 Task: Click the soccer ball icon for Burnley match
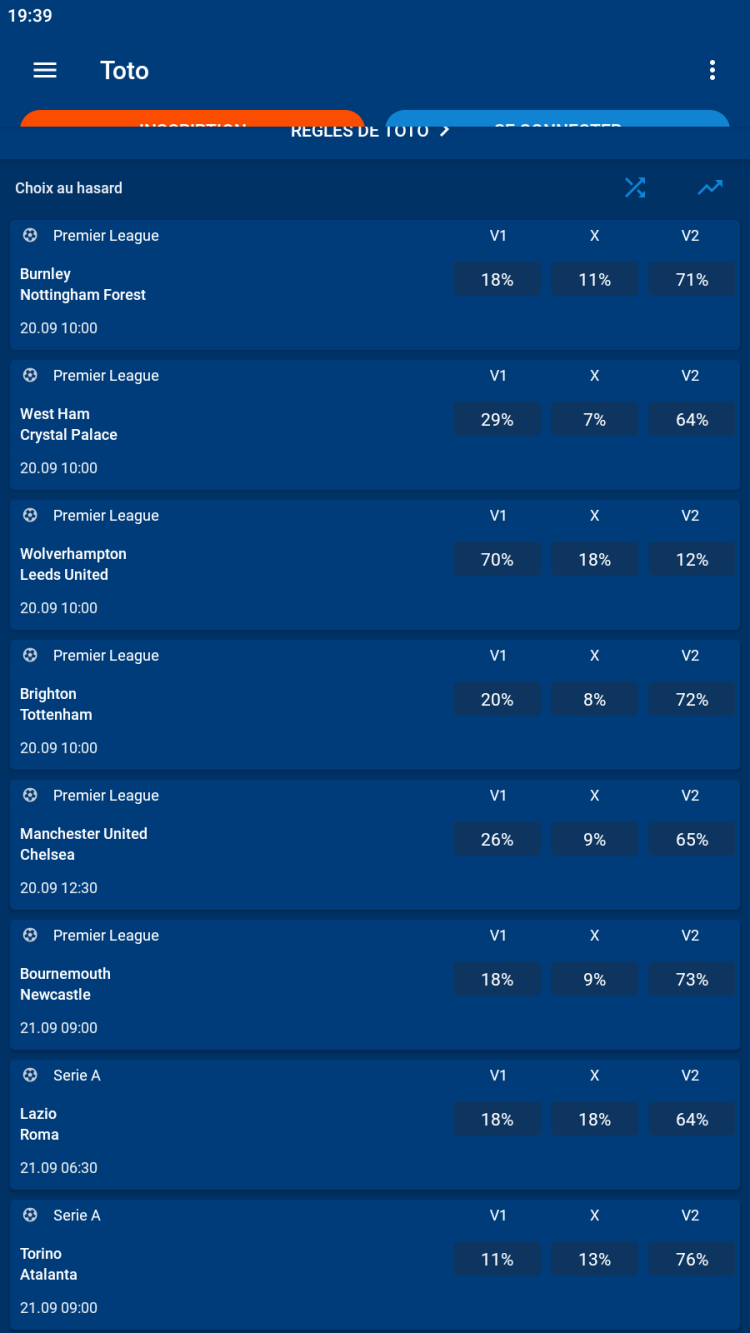[30, 236]
